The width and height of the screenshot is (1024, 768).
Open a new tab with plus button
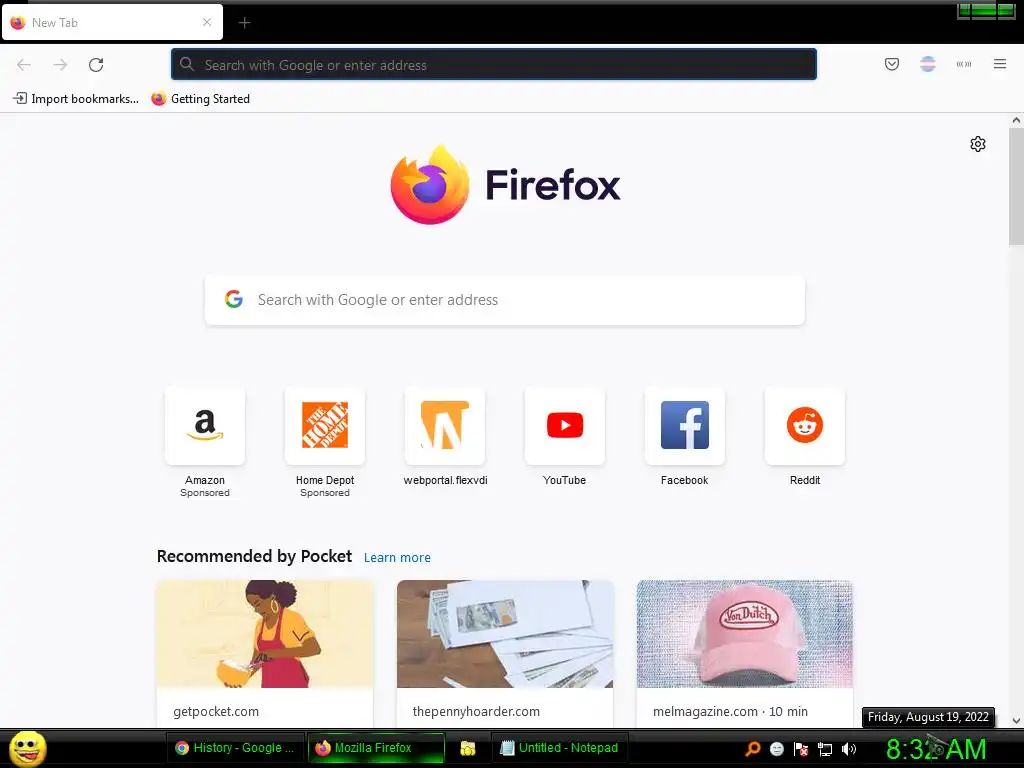[244, 23]
